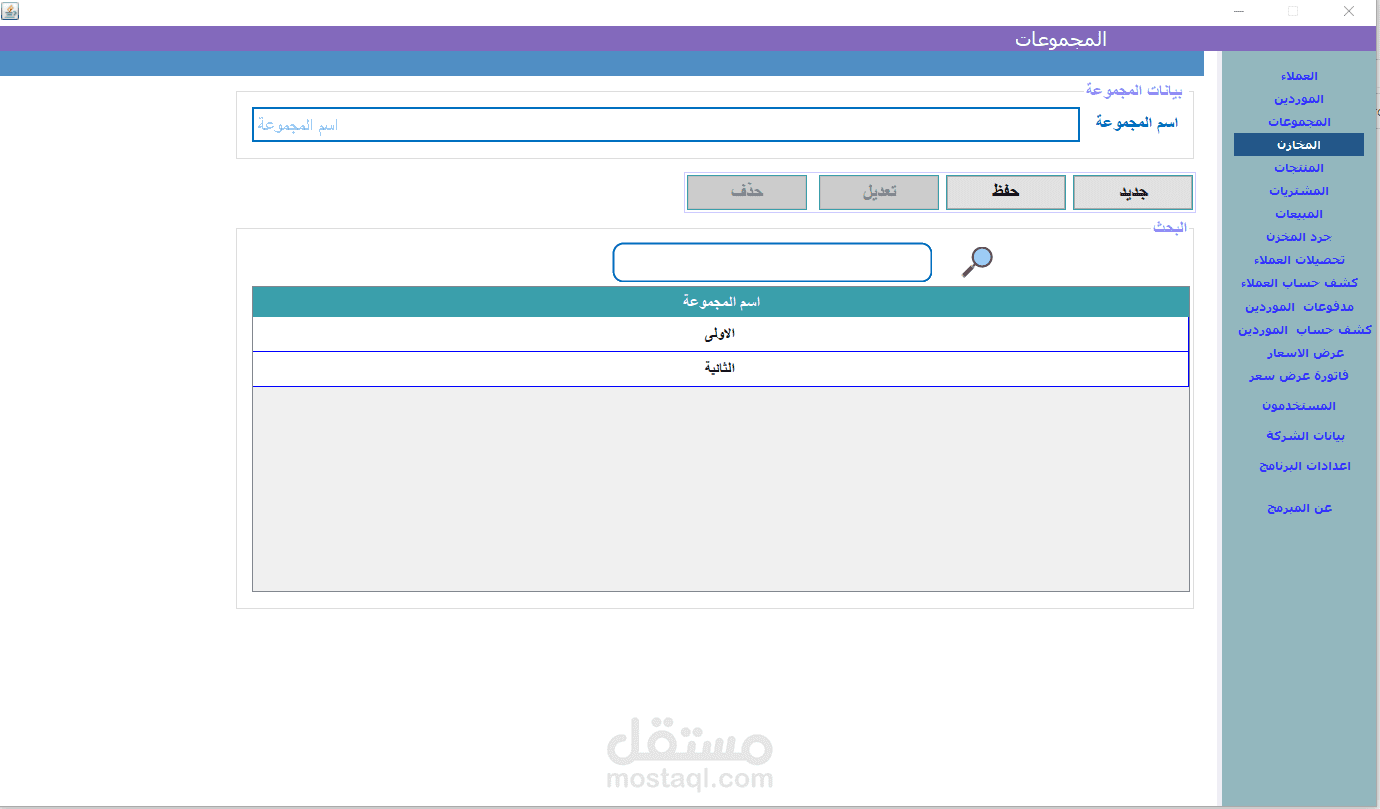This screenshot has height=809, width=1380.
Task: Focus the اسم المجموعة group name field
Action: 666,125
